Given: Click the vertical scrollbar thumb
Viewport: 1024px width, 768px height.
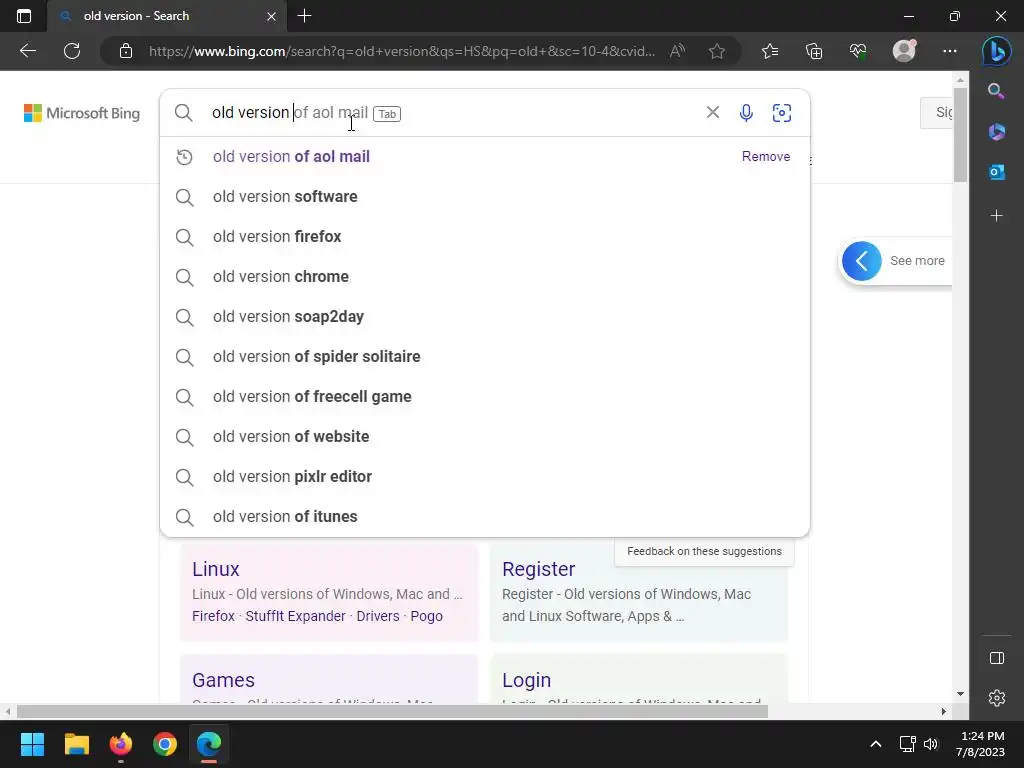Looking at the screenshot, I should (960, 135).
